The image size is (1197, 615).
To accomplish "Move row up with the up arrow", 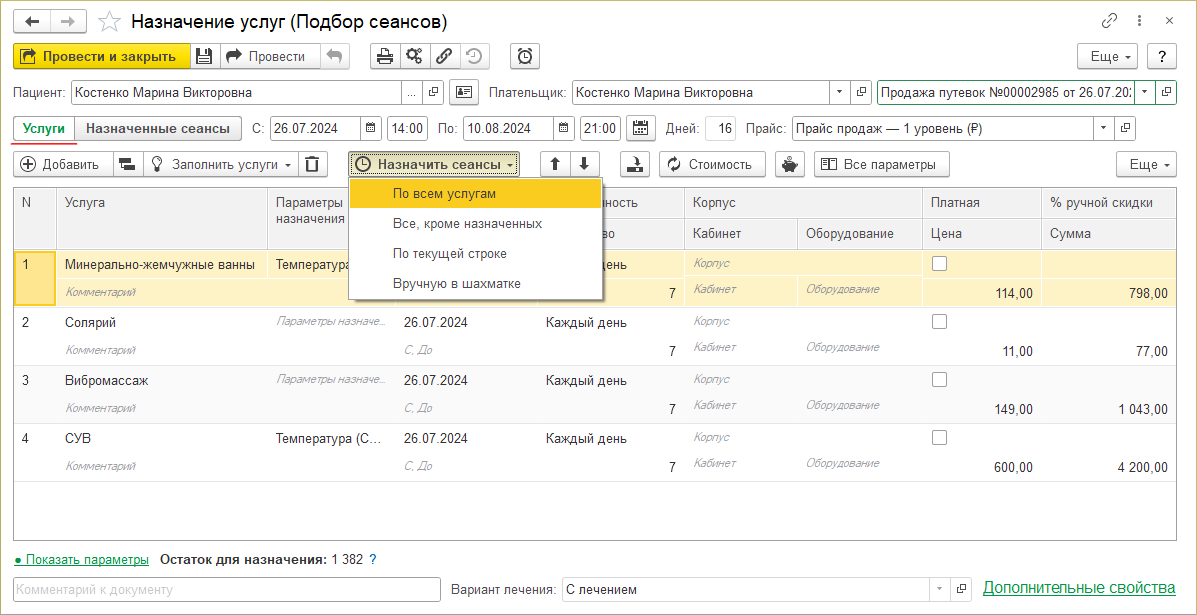I will [555, 164].
